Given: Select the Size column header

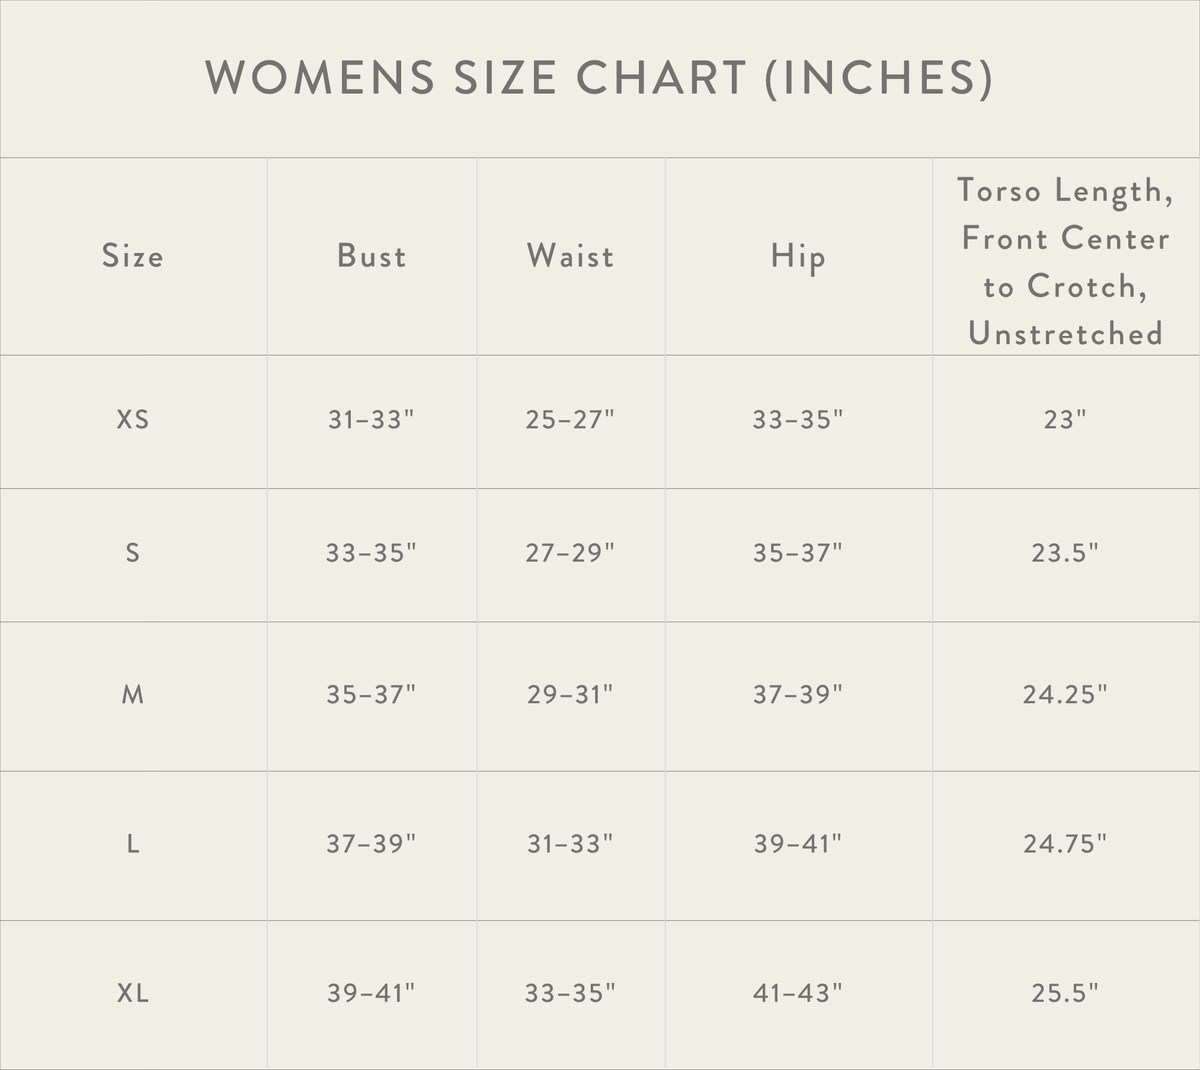Looking at the screenshot, I should (x=132, y=256).
